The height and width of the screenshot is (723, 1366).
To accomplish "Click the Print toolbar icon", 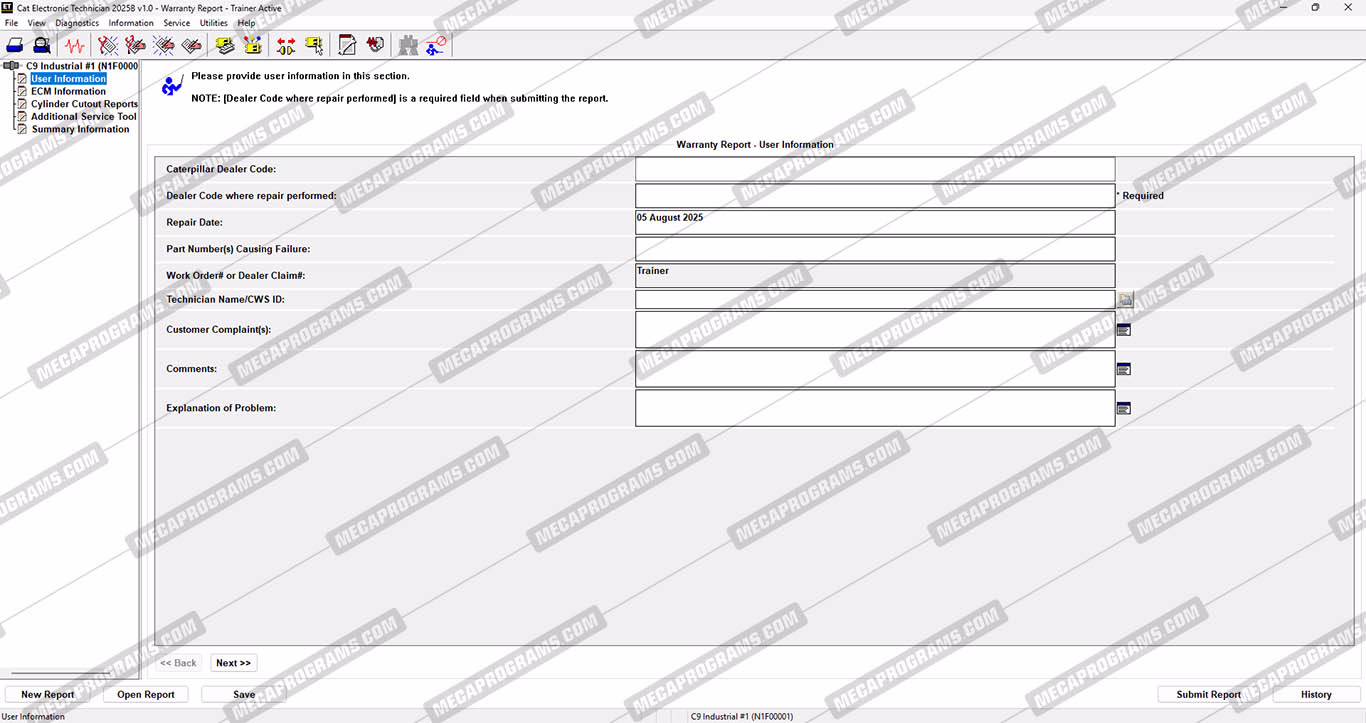I will [15, 45].
